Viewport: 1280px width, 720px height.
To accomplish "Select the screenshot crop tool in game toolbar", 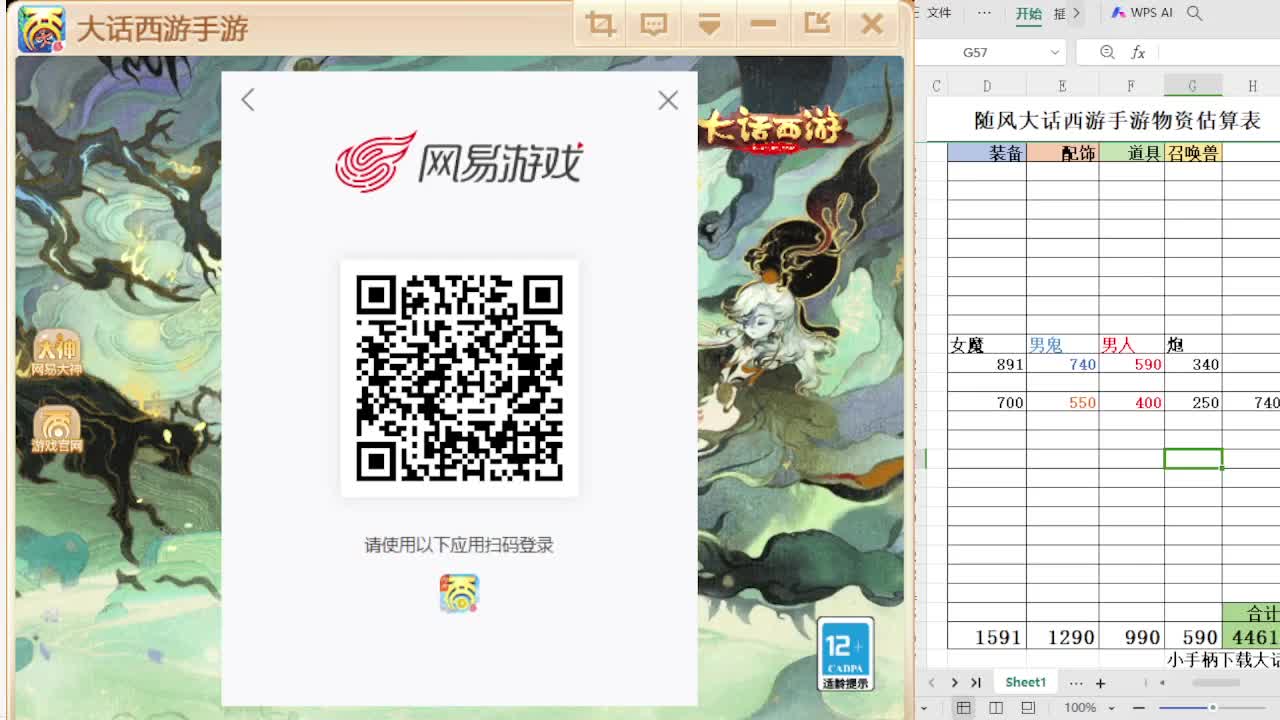I will pyautogui.click(x=598, y=24).
